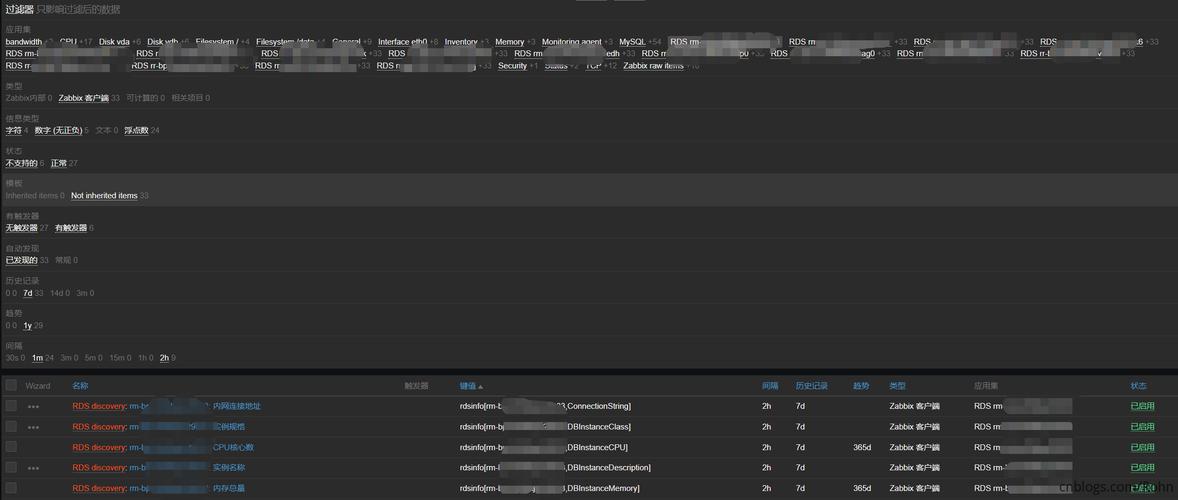Filter by General application

pos(346,42)
